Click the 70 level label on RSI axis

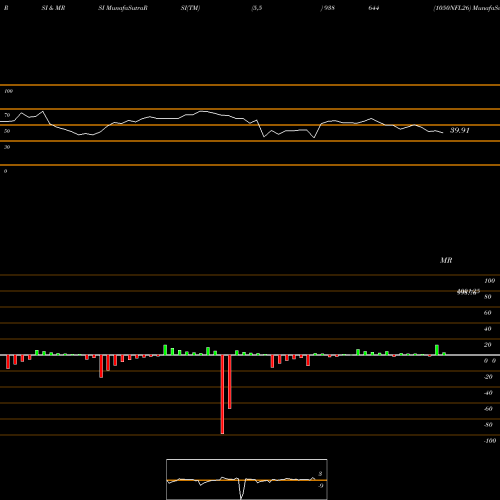(7, 115)
